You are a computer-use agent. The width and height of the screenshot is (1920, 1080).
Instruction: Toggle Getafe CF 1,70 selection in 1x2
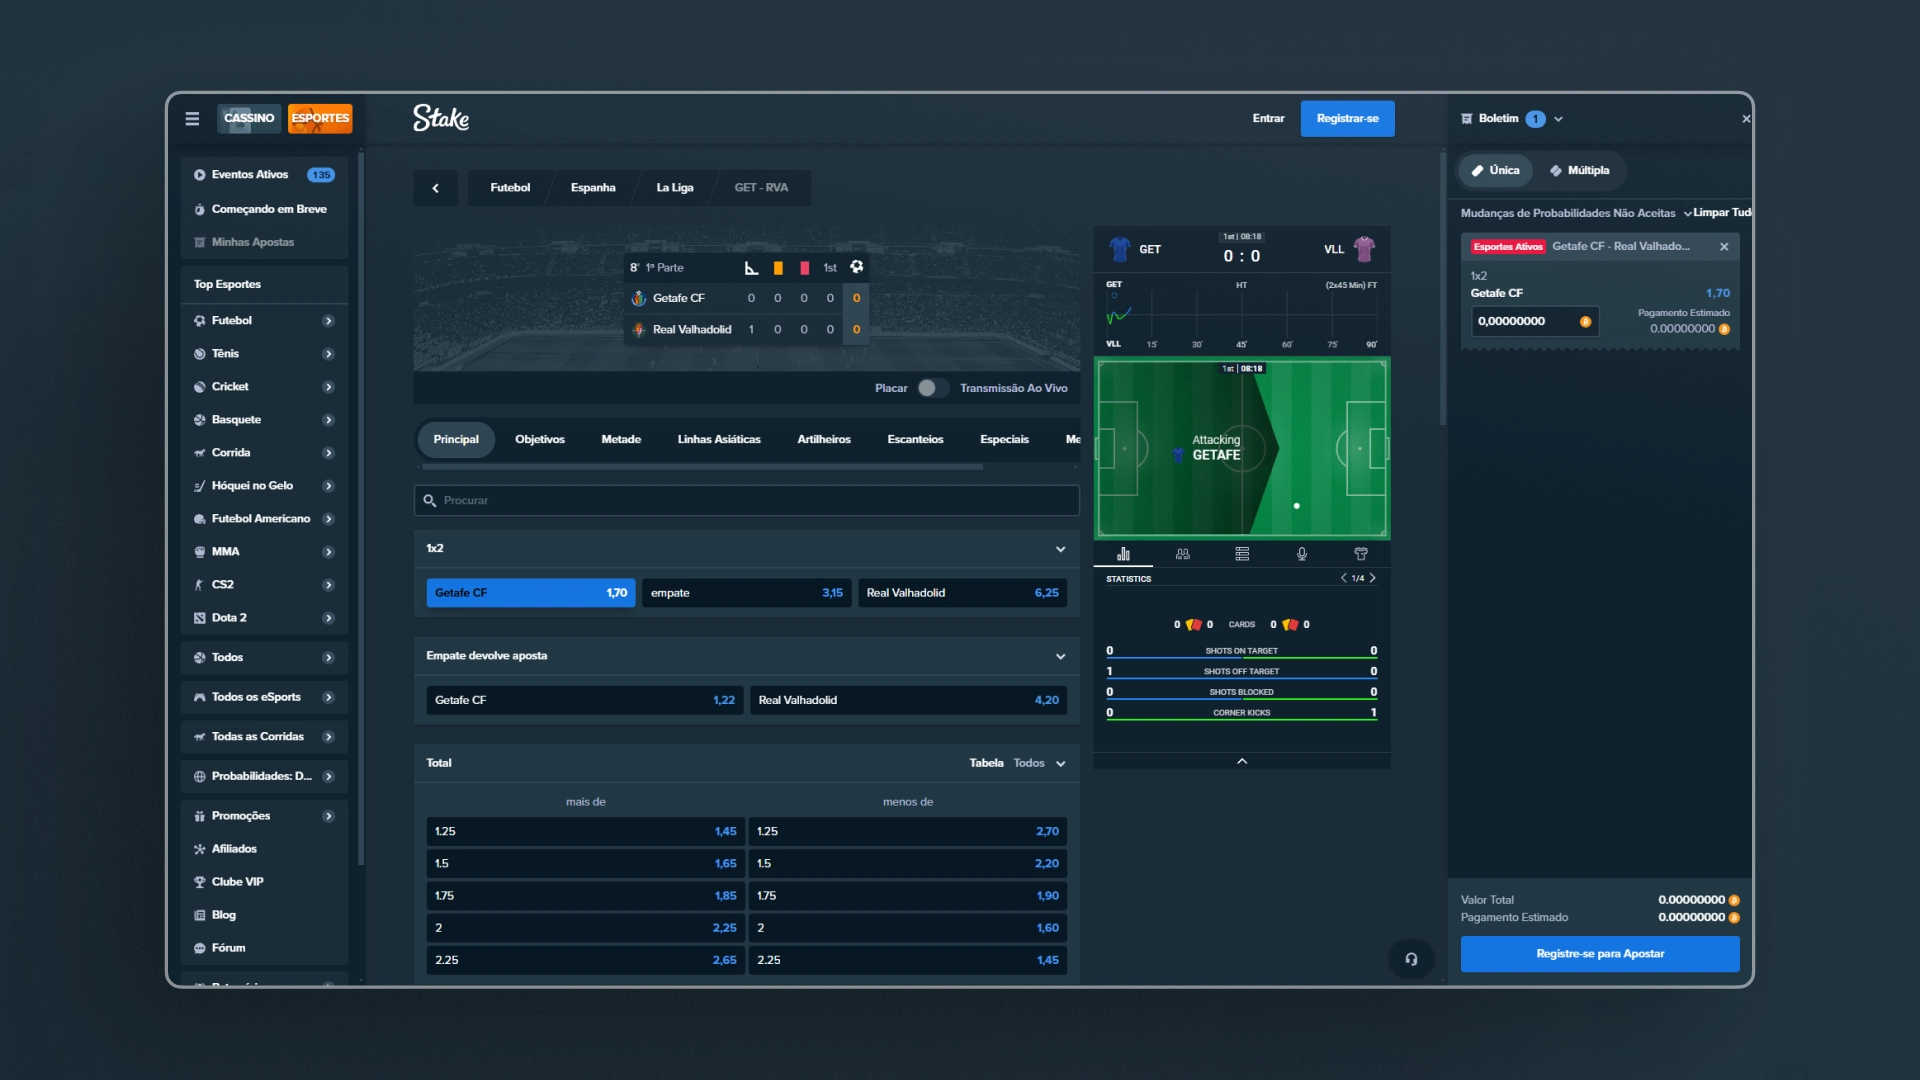tap(531, 593)
